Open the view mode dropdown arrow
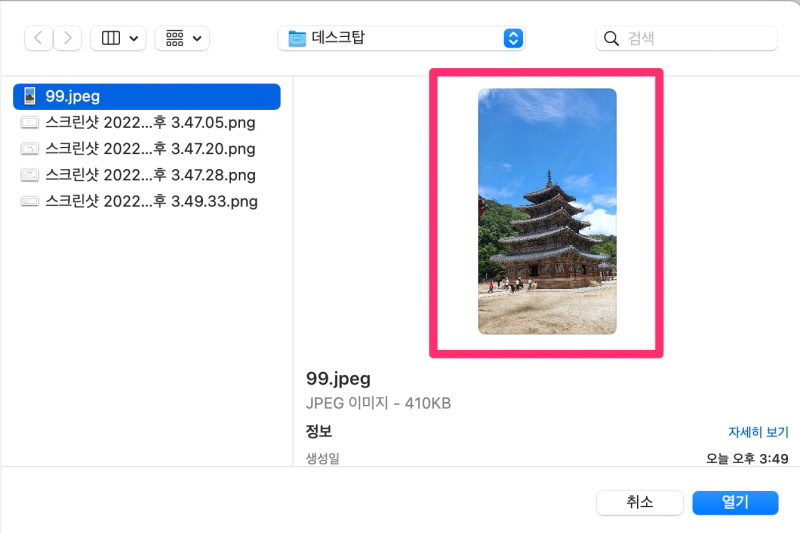 click(x=134, y=38)
